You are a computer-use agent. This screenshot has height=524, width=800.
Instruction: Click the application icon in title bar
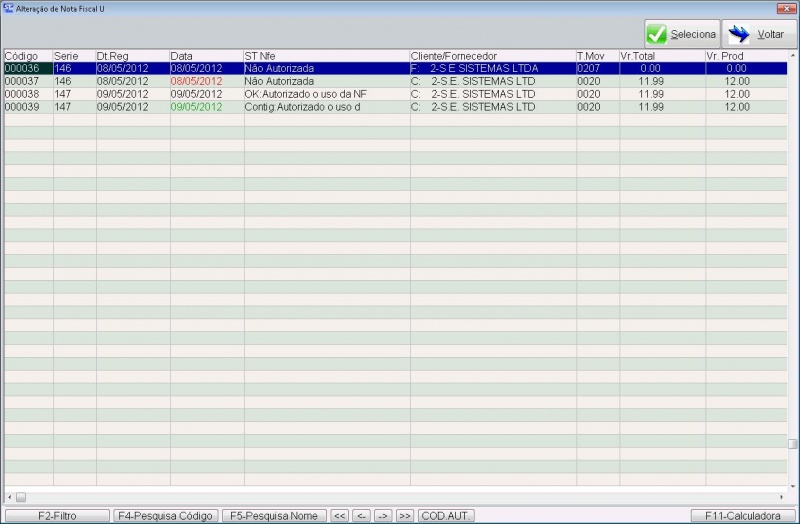pyautogui.click(x=8, y=7)
